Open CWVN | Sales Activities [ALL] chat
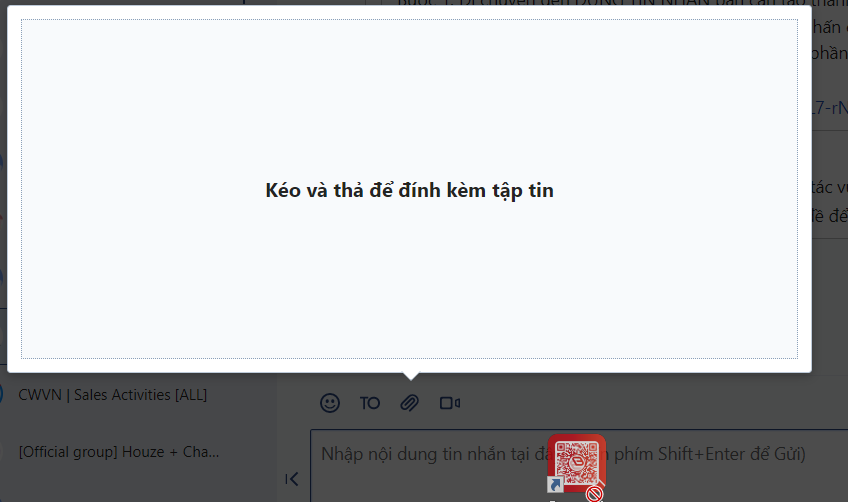The image size is (848, 502). (112, 395)
